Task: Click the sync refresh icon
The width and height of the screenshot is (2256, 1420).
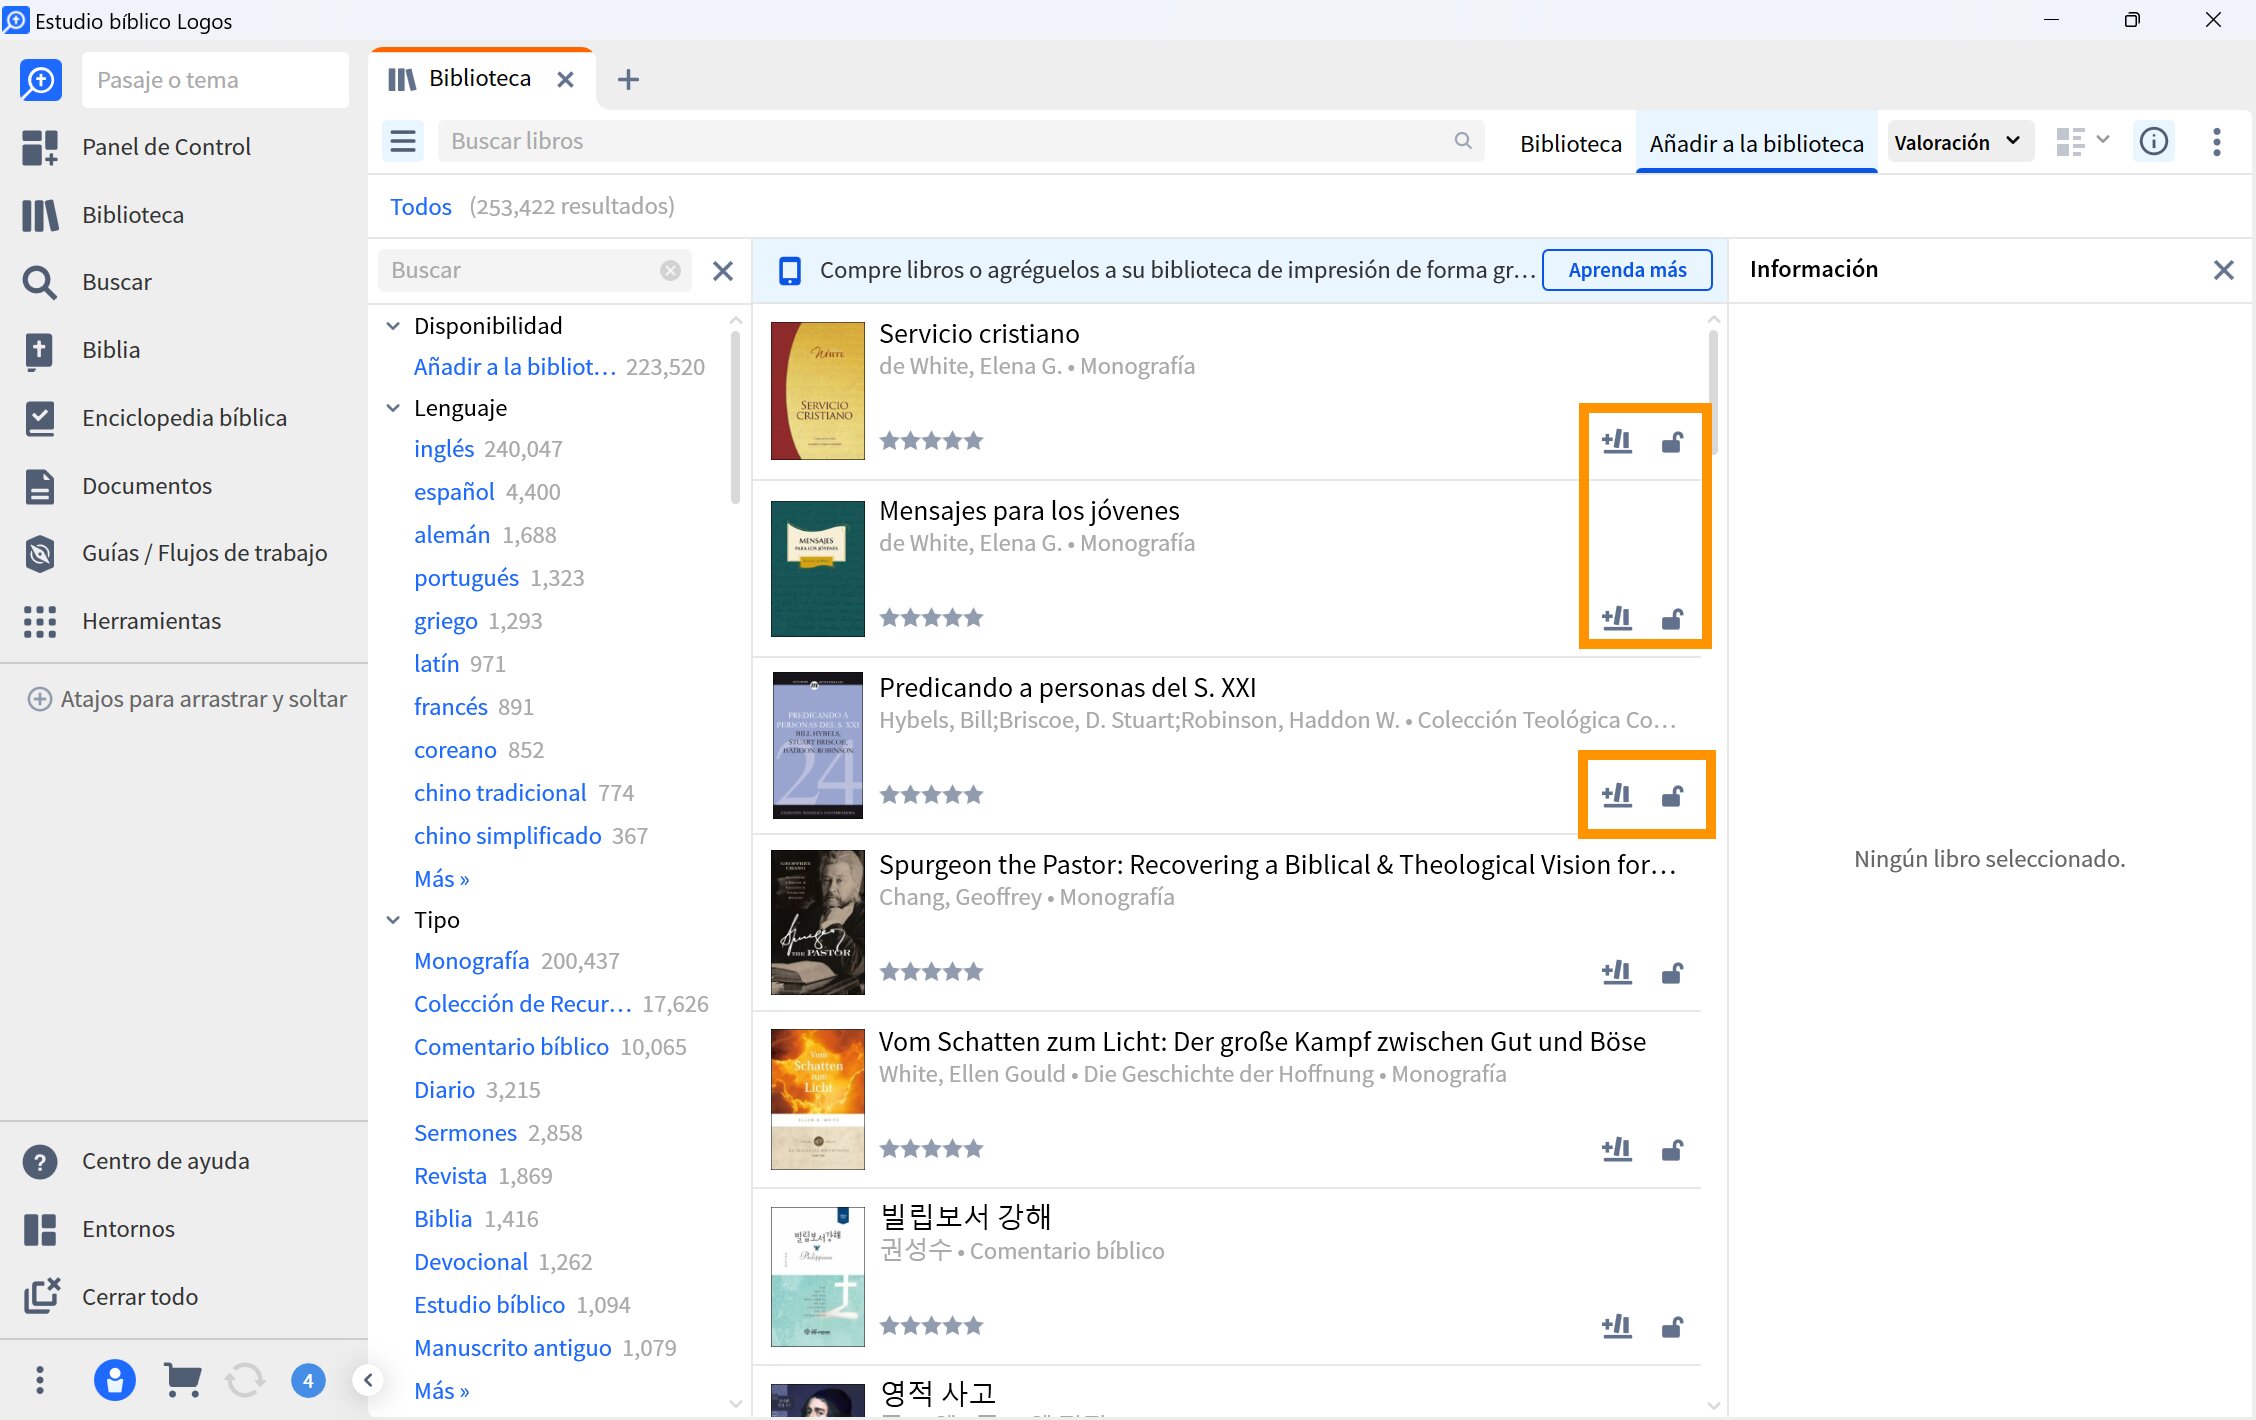Action: point(245,1381)
